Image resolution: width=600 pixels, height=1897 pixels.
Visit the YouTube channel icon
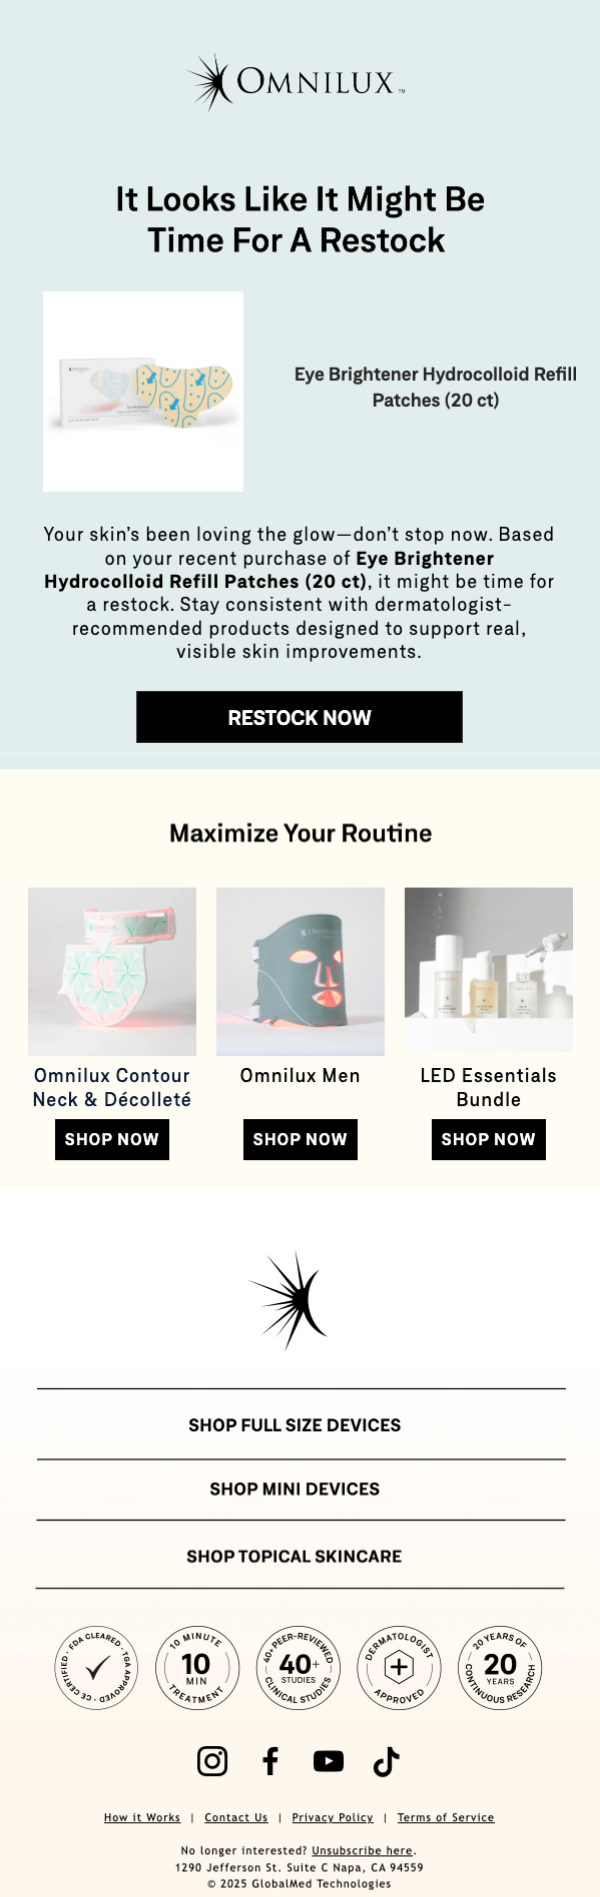328,1761
